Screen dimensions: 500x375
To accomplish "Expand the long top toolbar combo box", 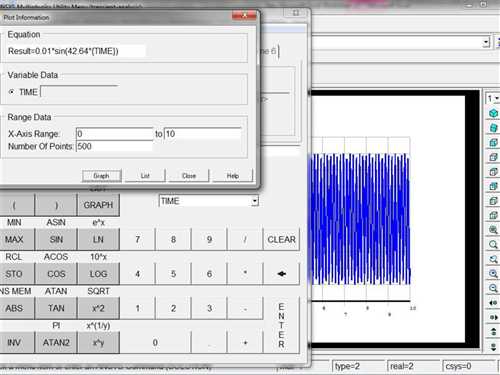I will 486,42.
